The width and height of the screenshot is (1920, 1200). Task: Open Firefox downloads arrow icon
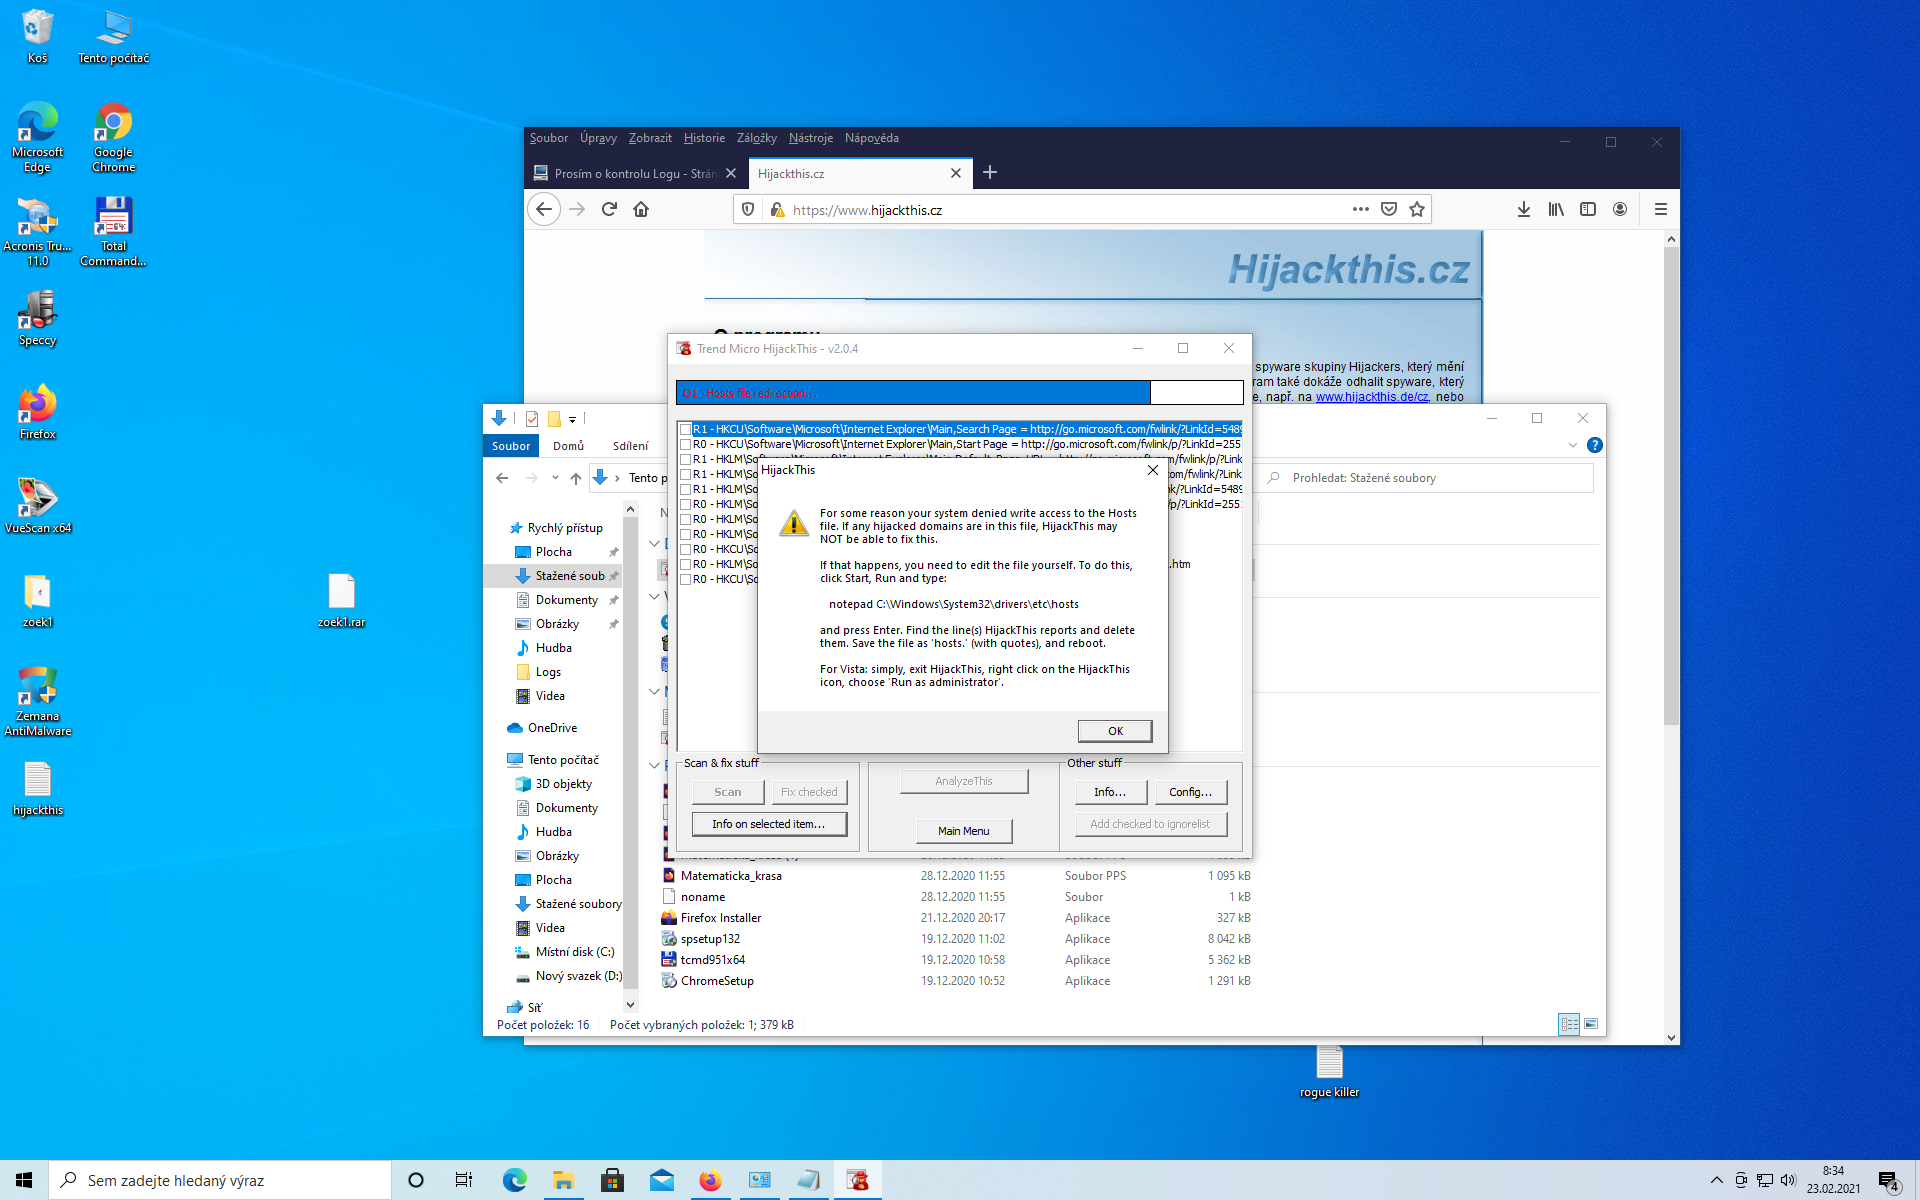pyautogui.click(x=1523, y=209)
